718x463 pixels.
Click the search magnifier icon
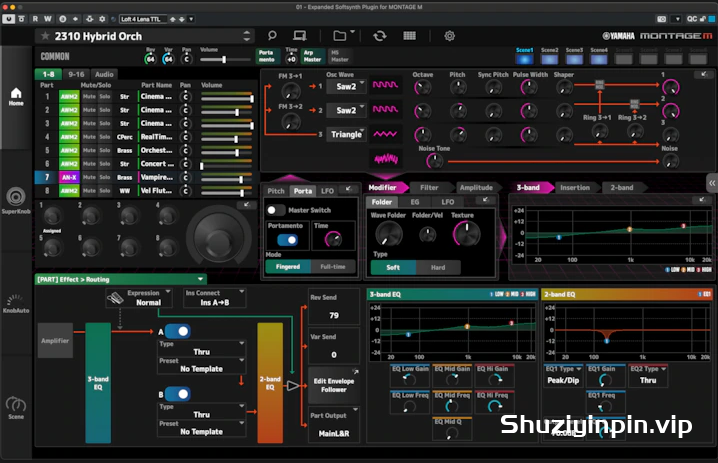[x=272, y=36]
